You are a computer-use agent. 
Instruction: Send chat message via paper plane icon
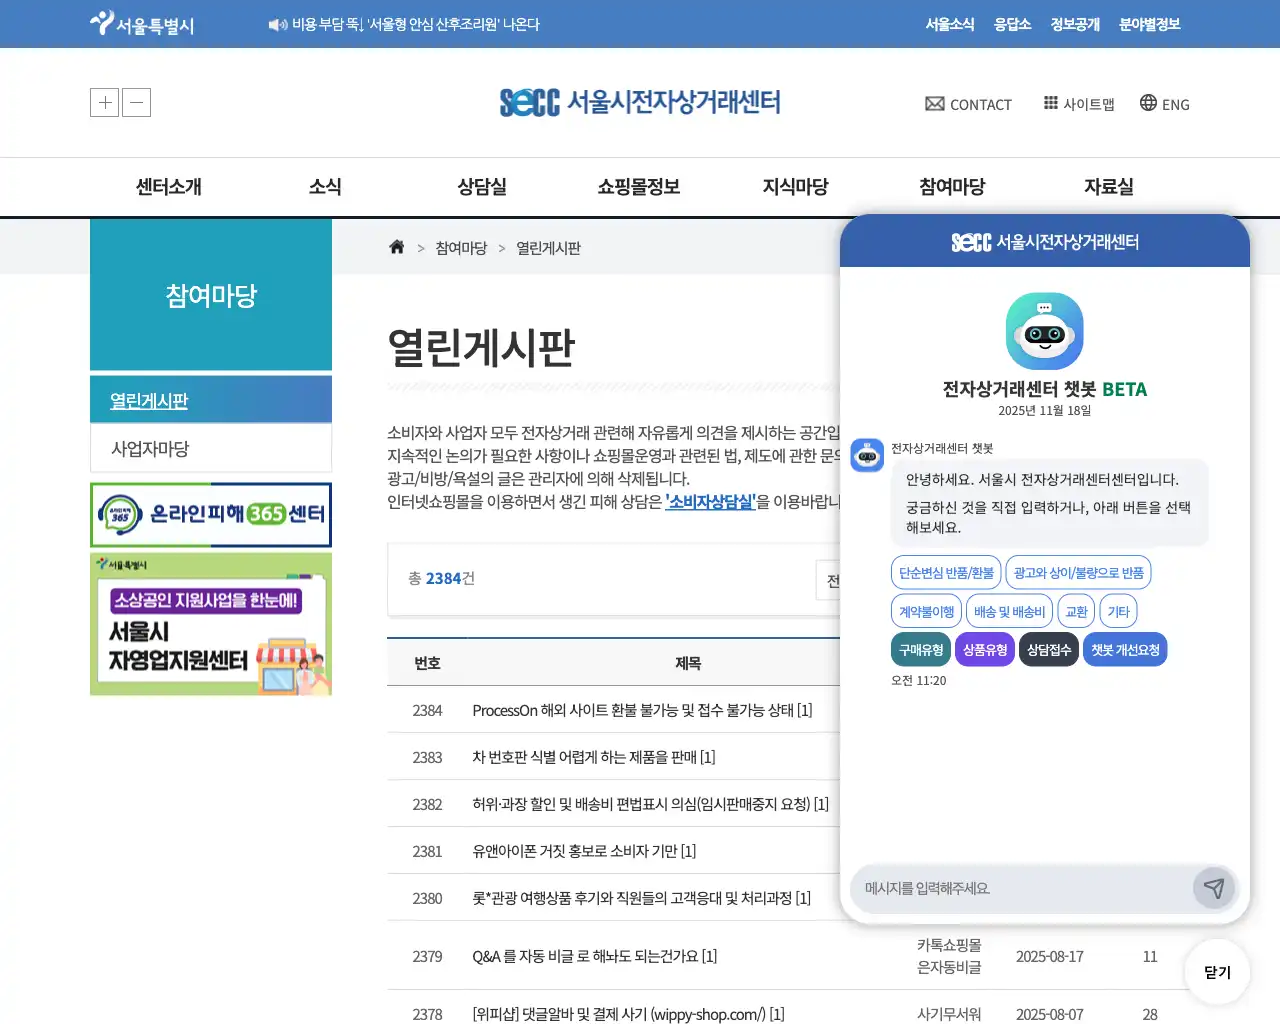pos(1214,888)
